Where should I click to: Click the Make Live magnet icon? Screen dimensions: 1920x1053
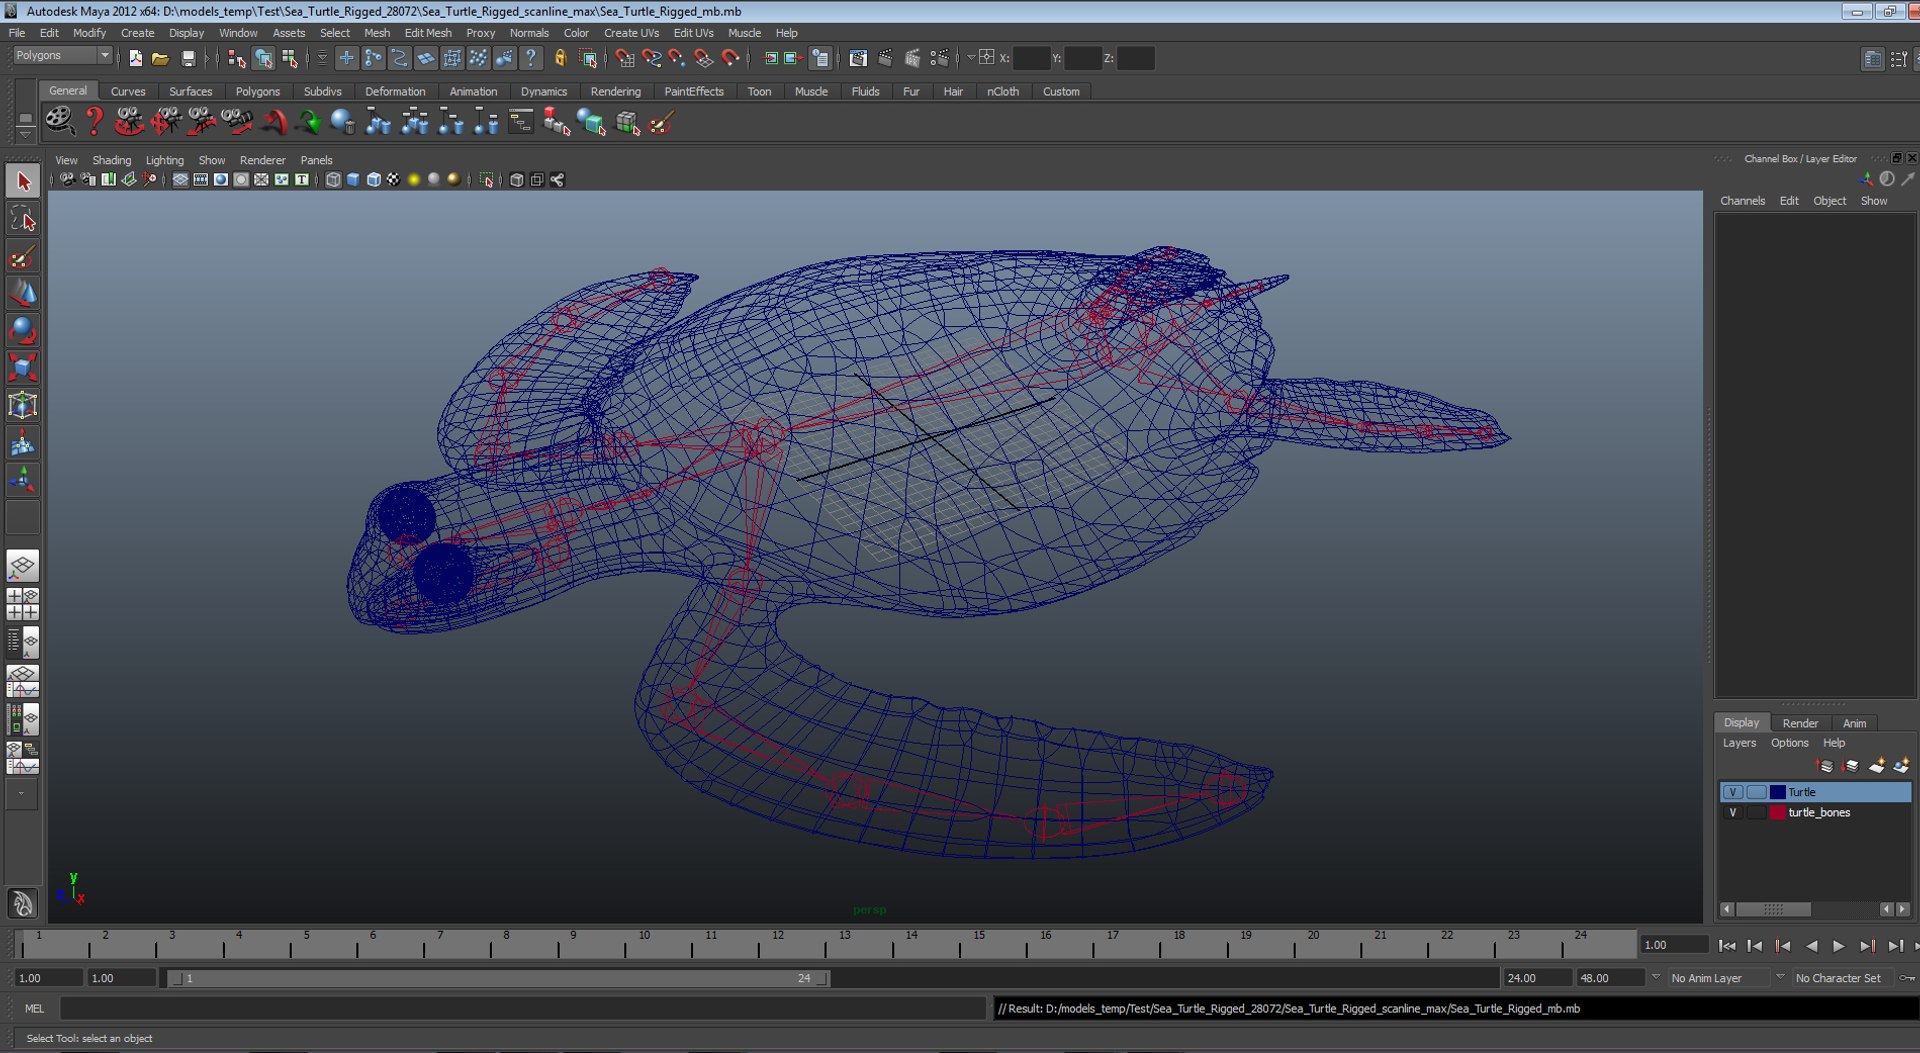point(731,58)
